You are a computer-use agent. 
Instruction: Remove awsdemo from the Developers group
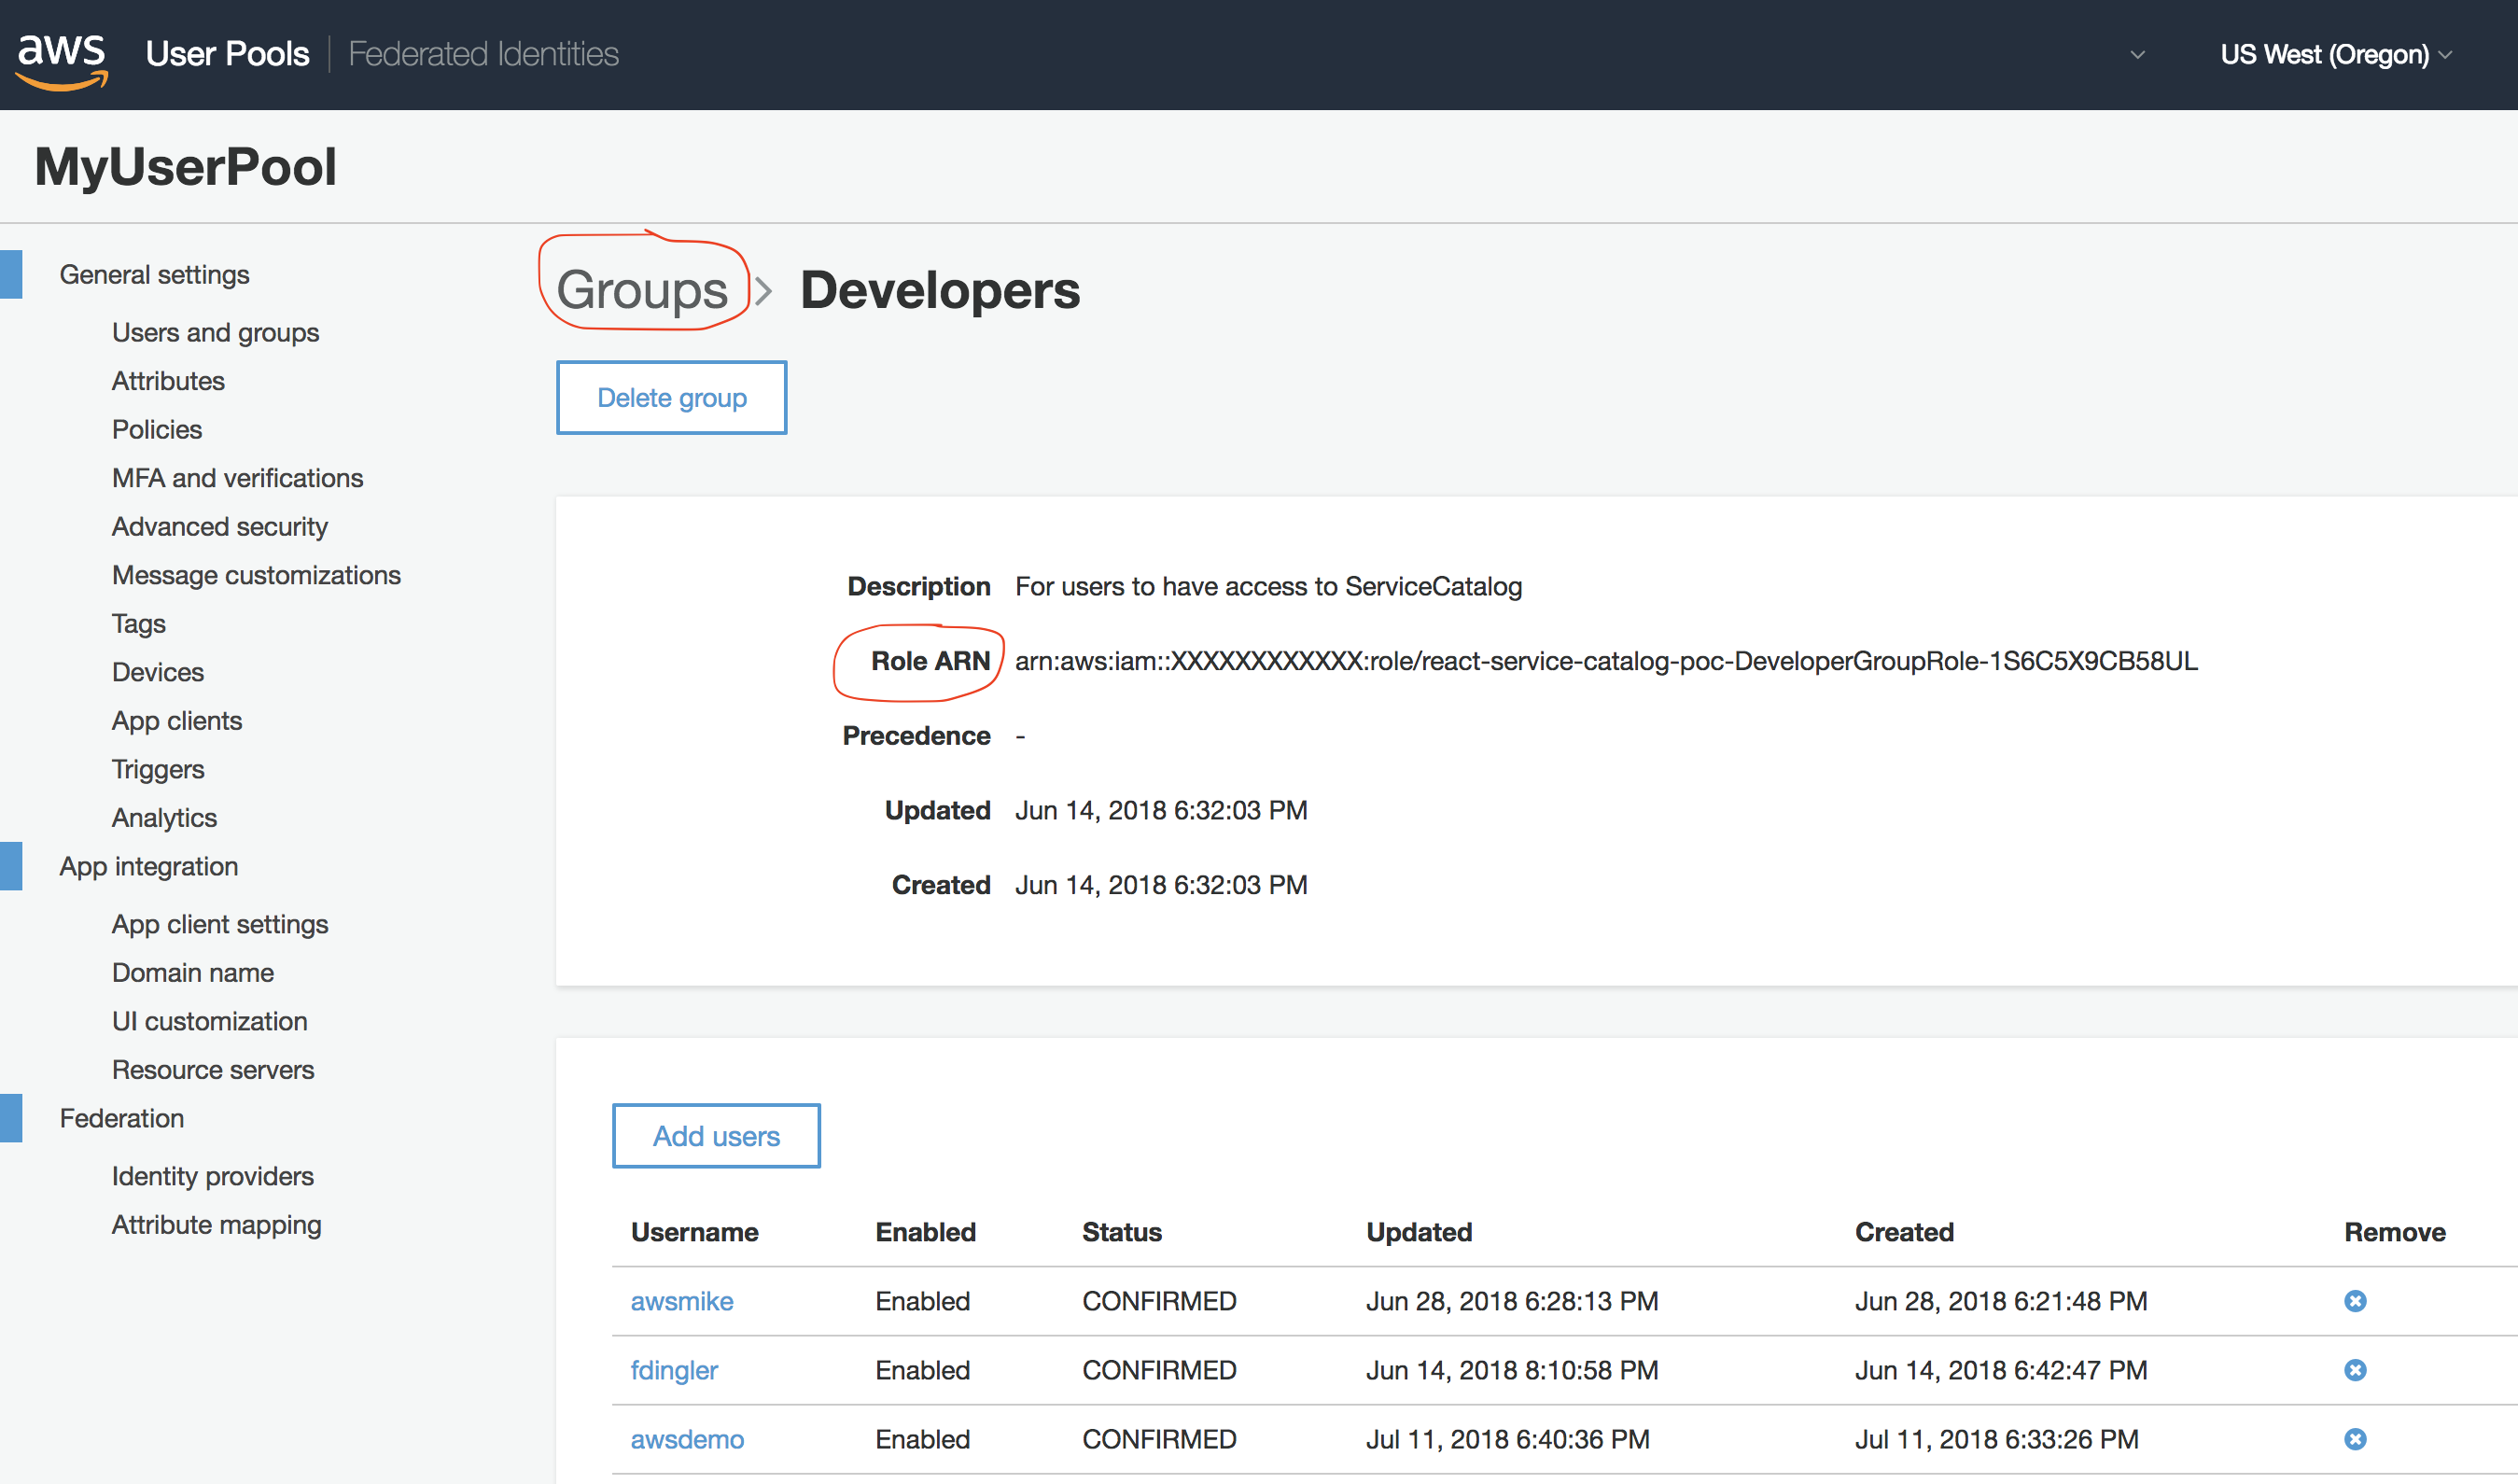pos(2356,1439)
